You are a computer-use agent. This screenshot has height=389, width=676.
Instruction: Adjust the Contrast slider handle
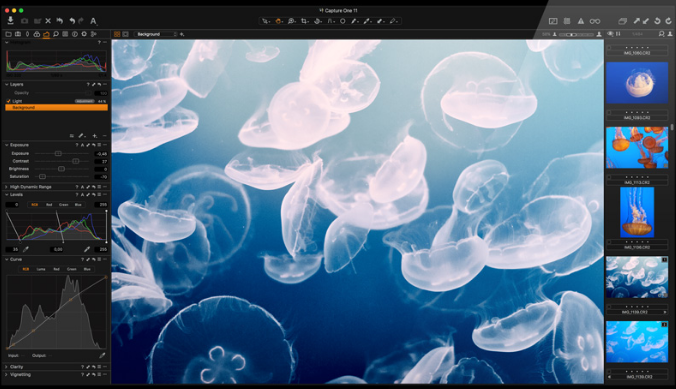(x=75, y=161)
